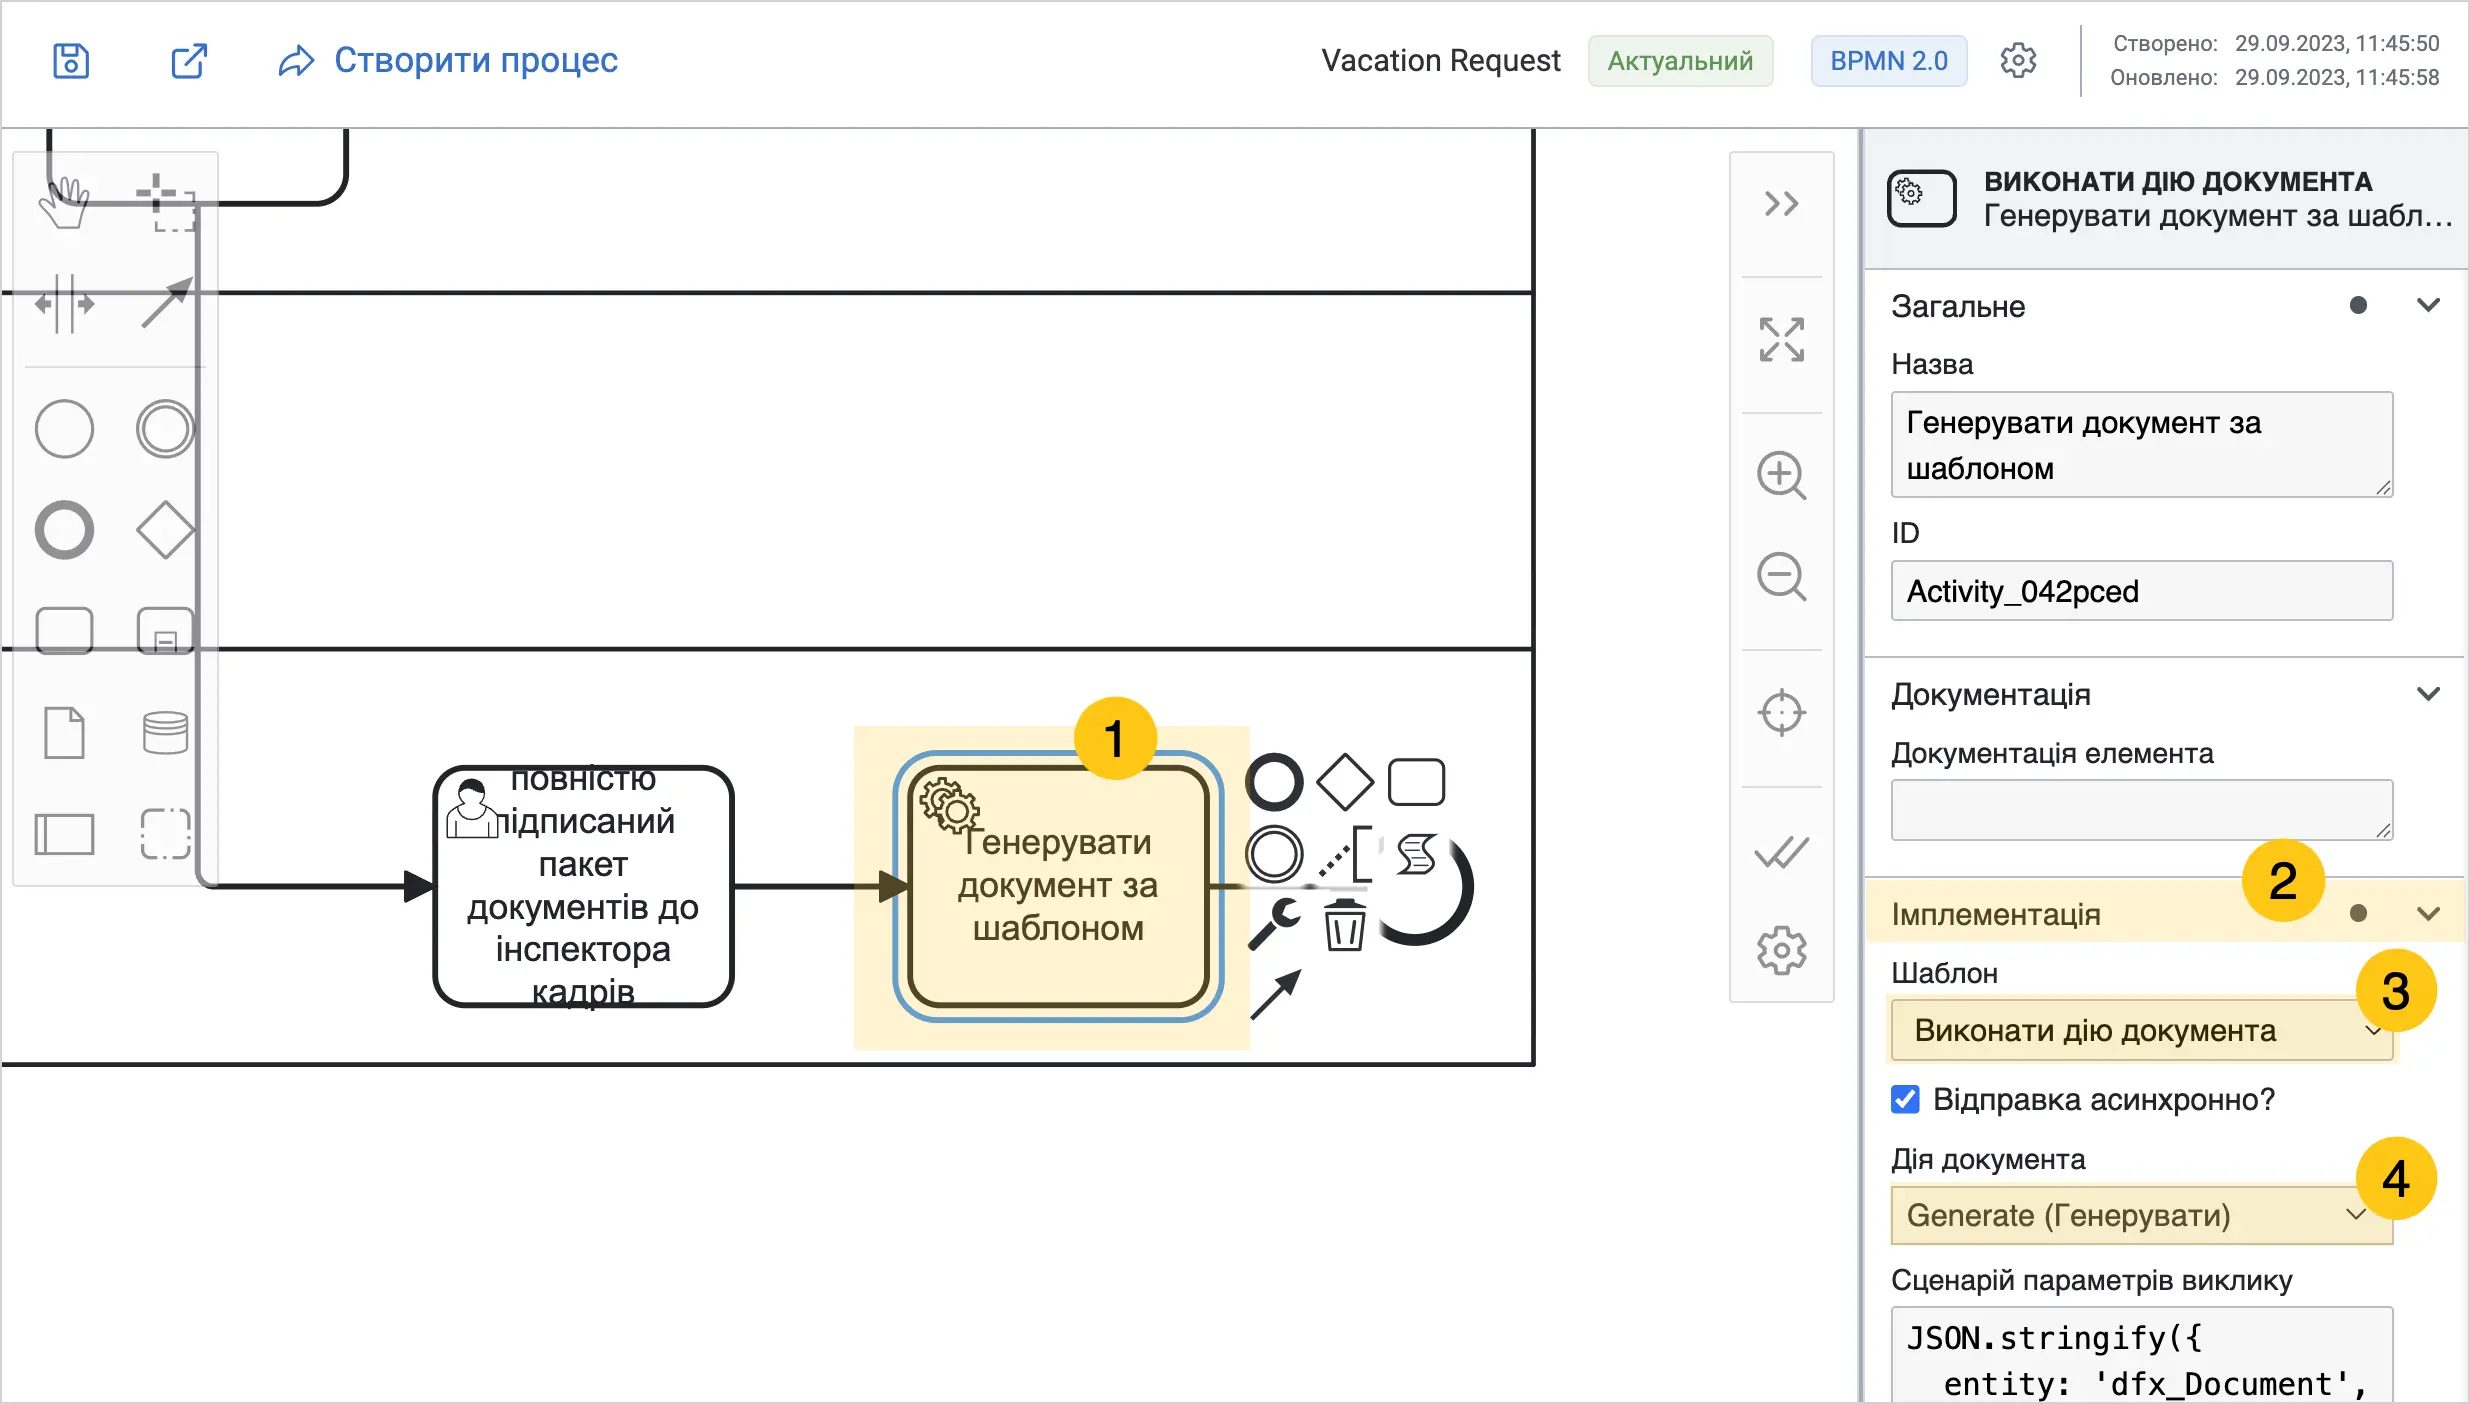Select gateway diamond in palette

[165, 530]
